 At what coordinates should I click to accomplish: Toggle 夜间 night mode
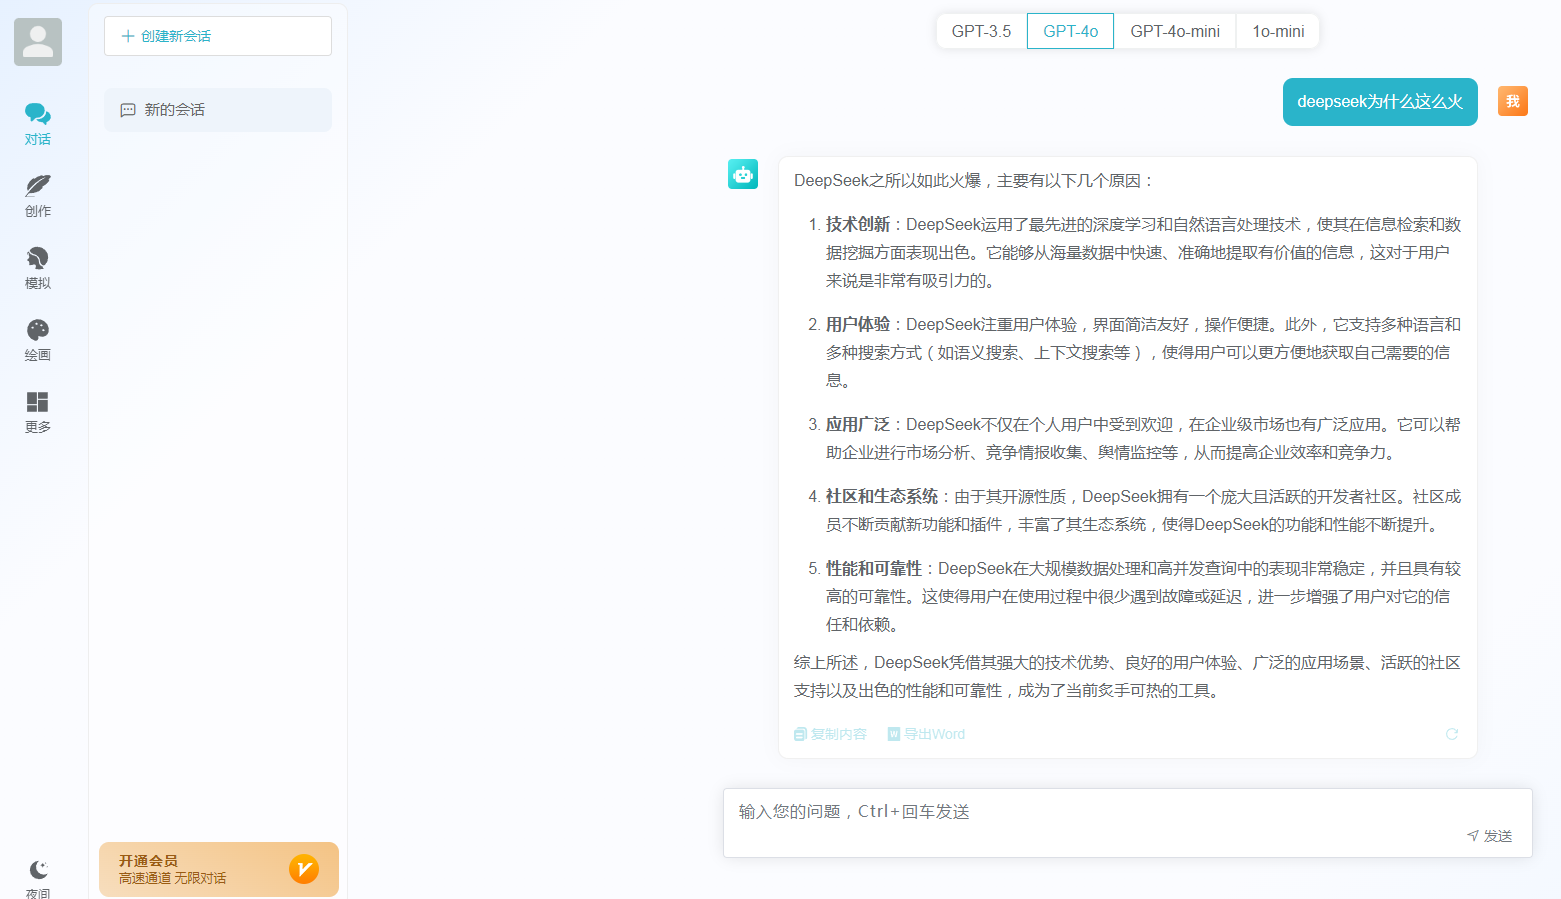pos(38,878)
